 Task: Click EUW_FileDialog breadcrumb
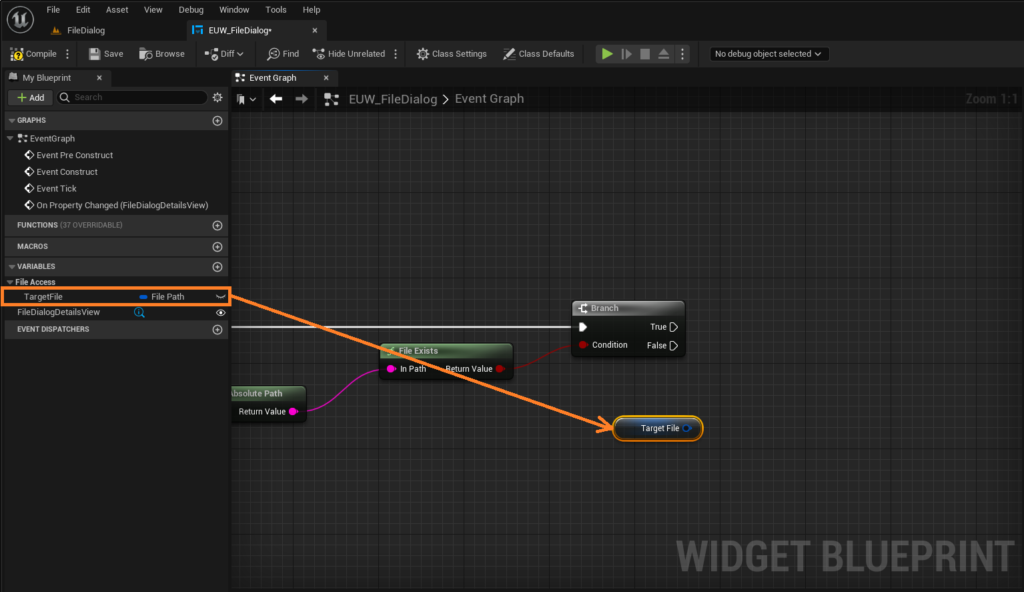[x=392, y=99]
